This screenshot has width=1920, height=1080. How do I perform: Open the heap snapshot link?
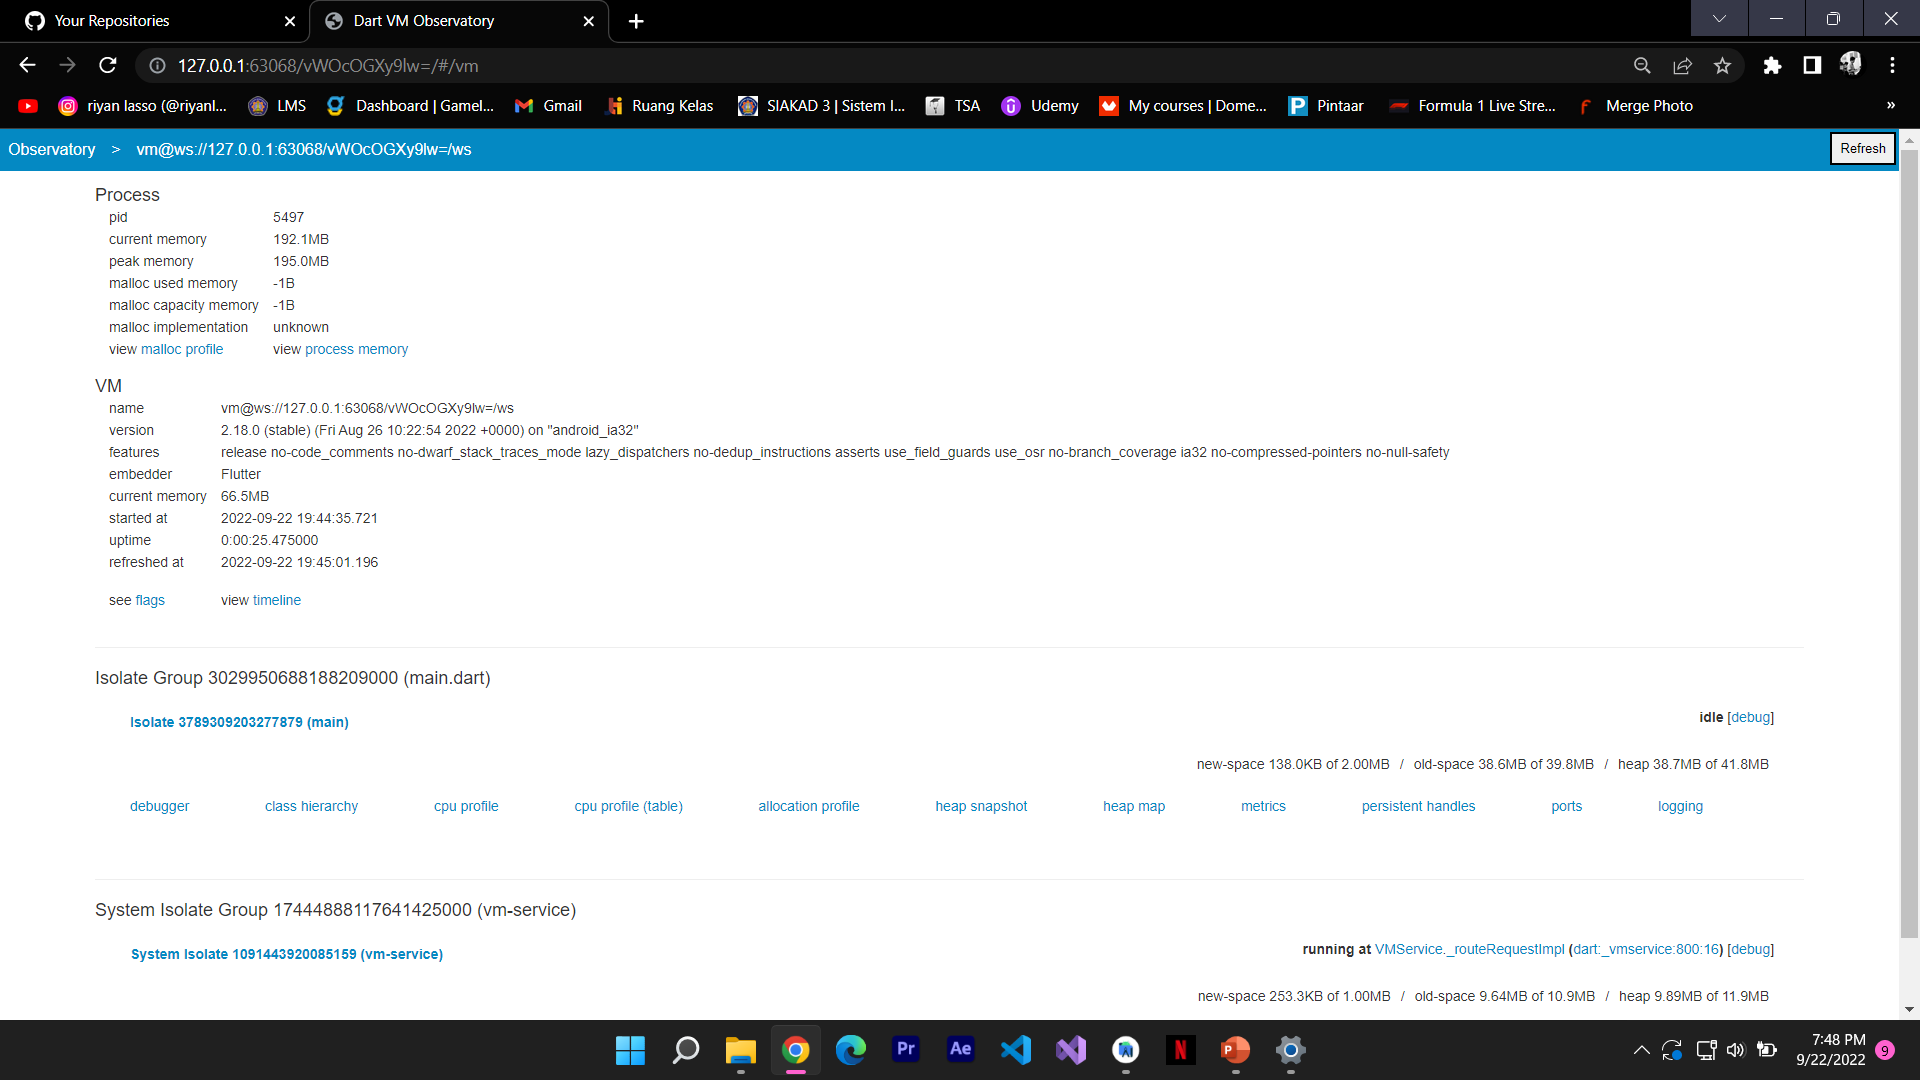pyautogui.click(x=981, y=806)
